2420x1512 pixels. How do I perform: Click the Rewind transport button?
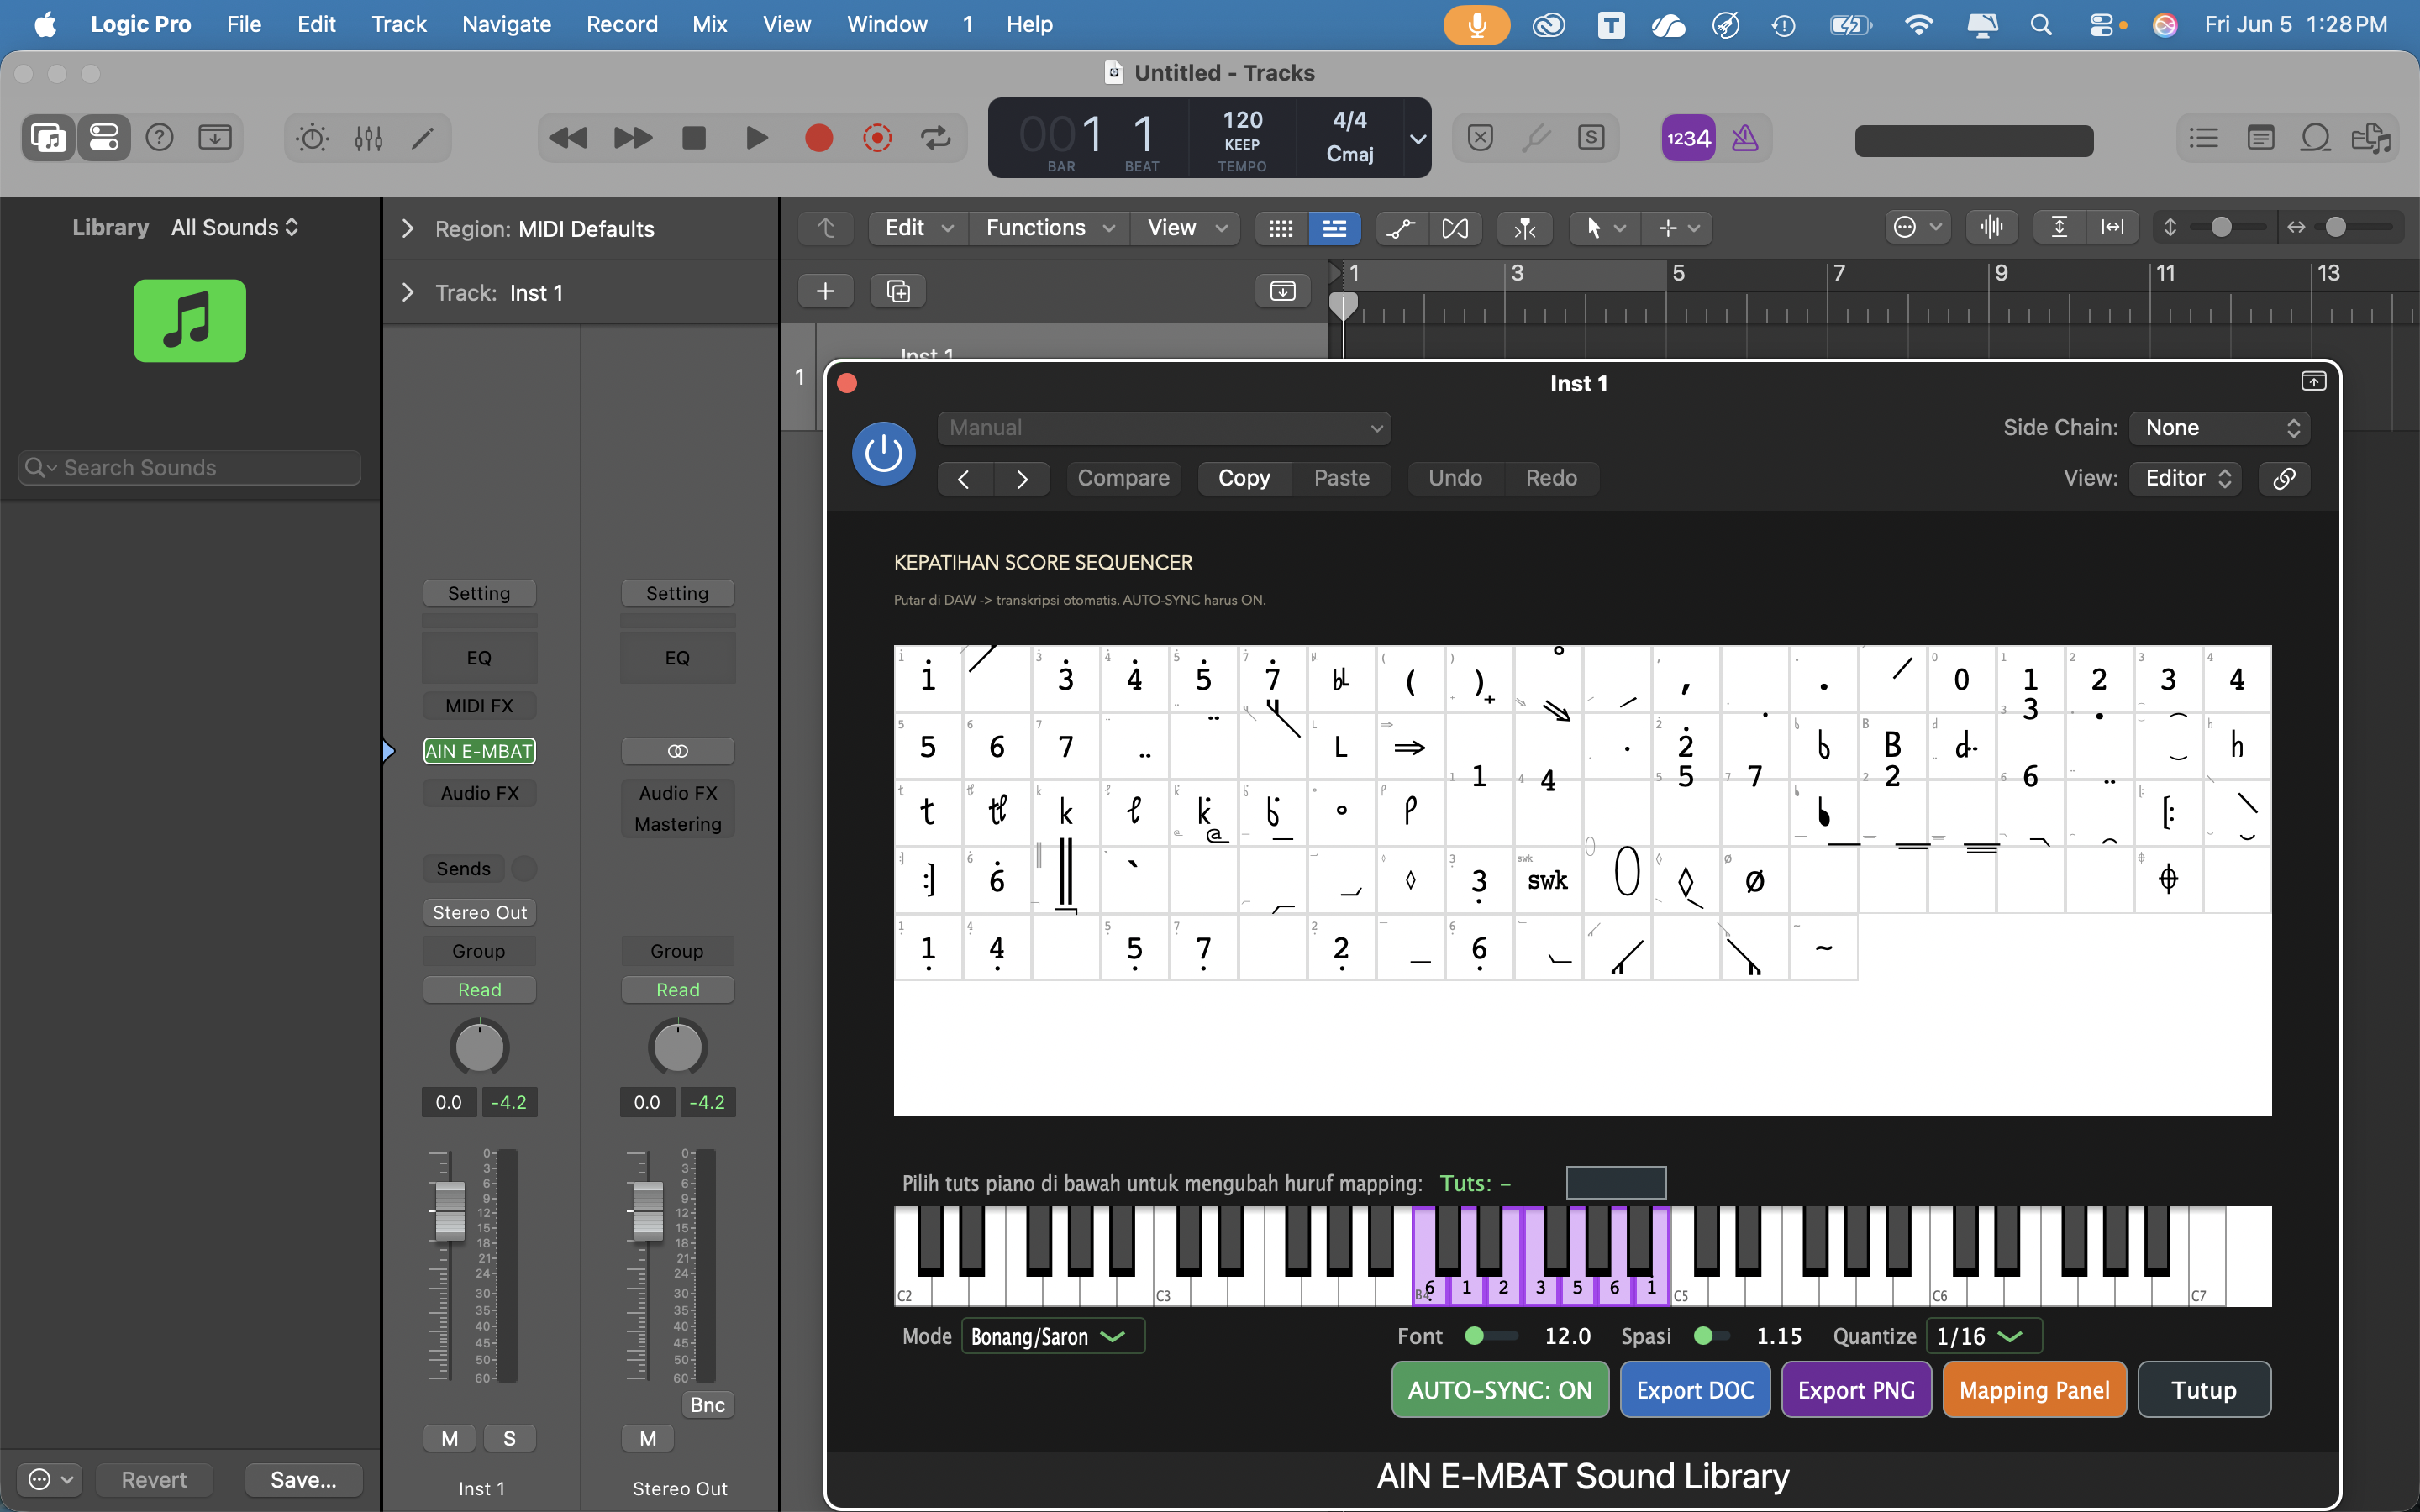[568, 137]
